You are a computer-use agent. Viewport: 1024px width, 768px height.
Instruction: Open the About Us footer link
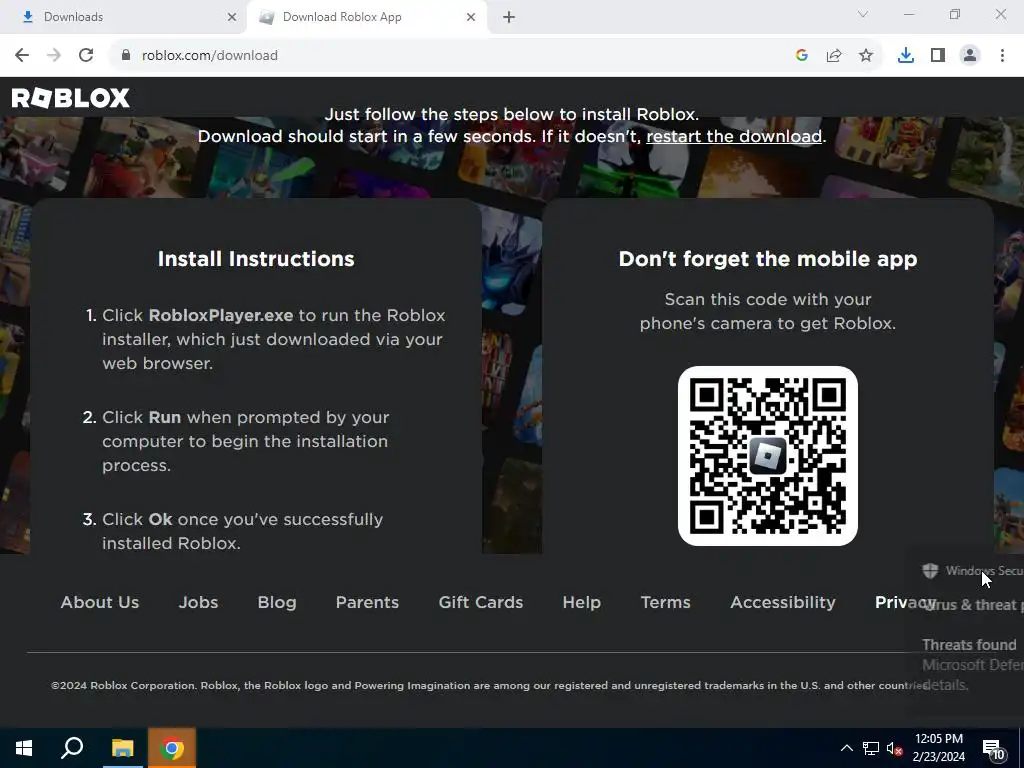coord(100,602)
